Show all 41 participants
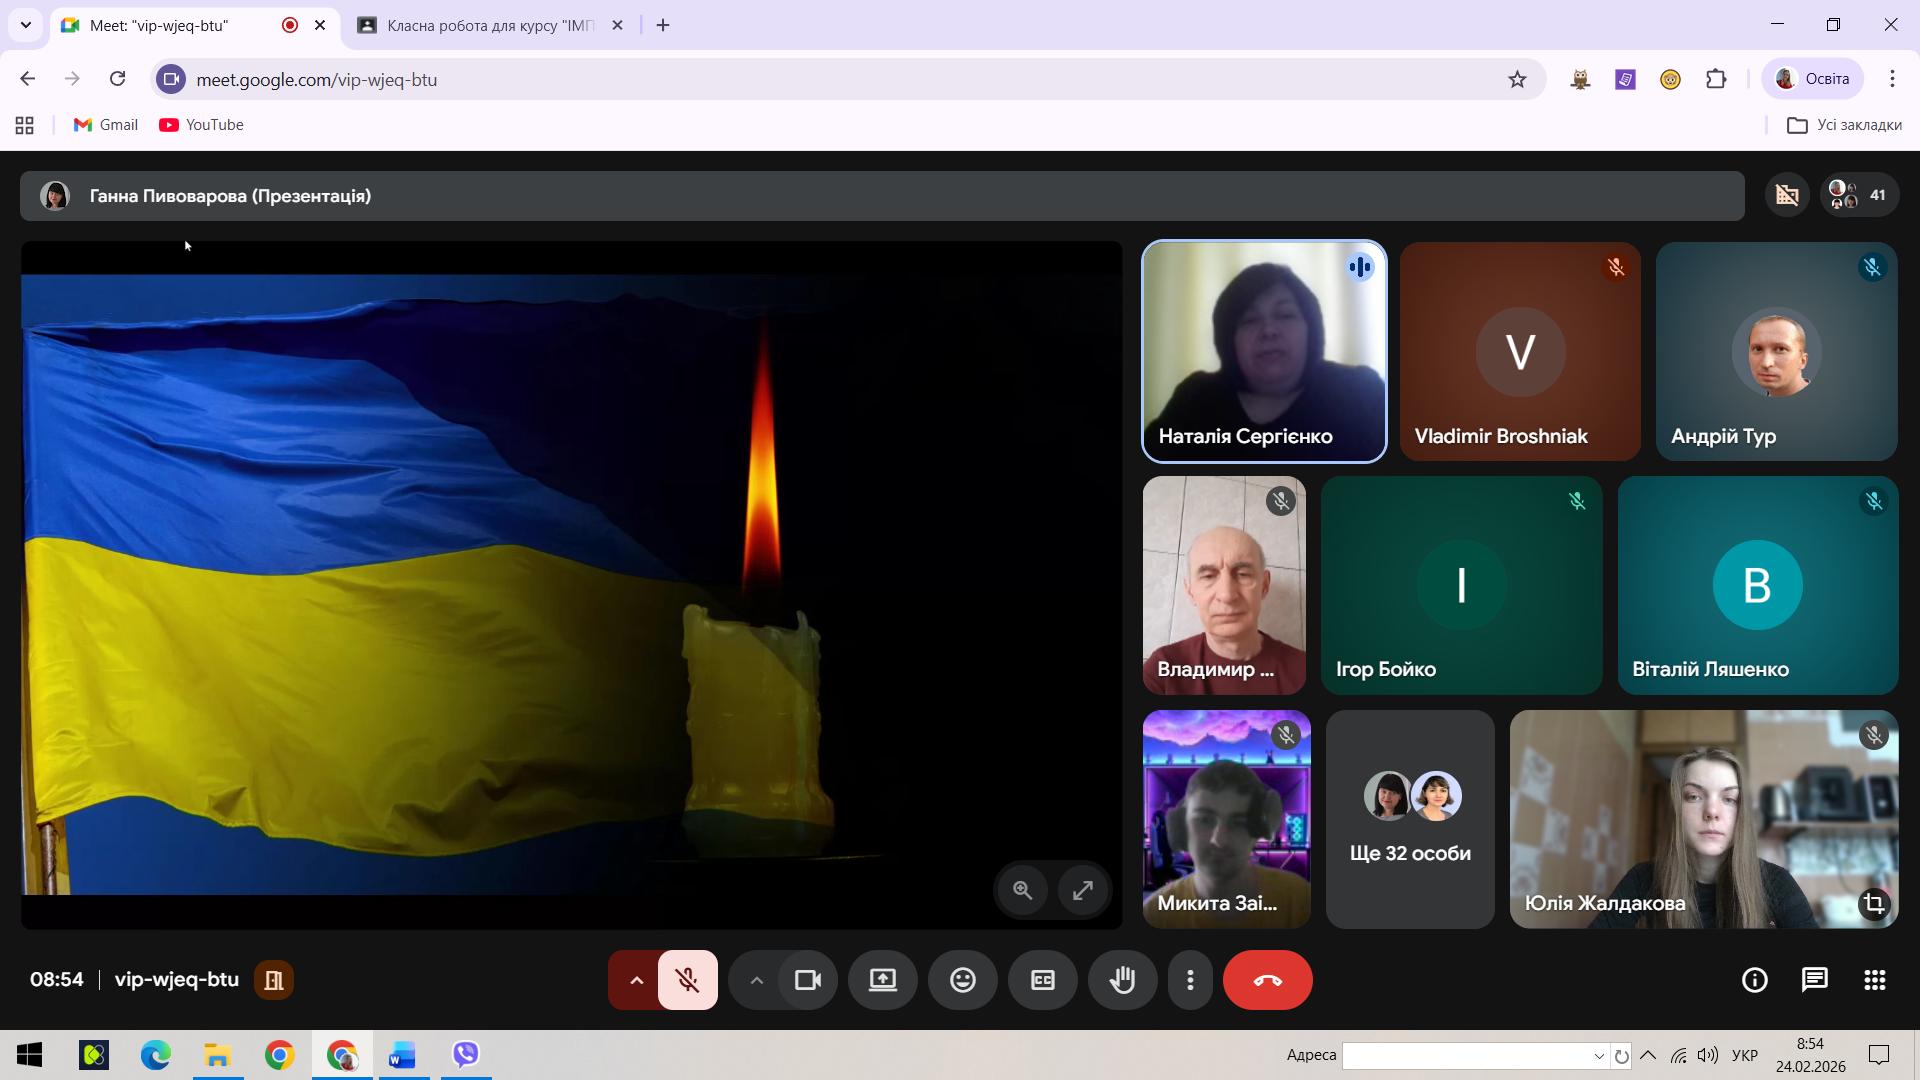1920x1080 pixels. point(1858,195)
